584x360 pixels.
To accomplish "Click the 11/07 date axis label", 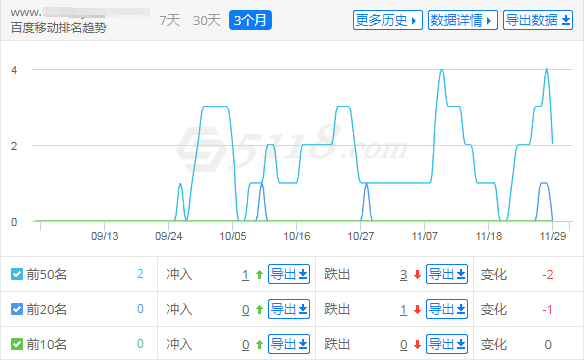I will 425,236.
